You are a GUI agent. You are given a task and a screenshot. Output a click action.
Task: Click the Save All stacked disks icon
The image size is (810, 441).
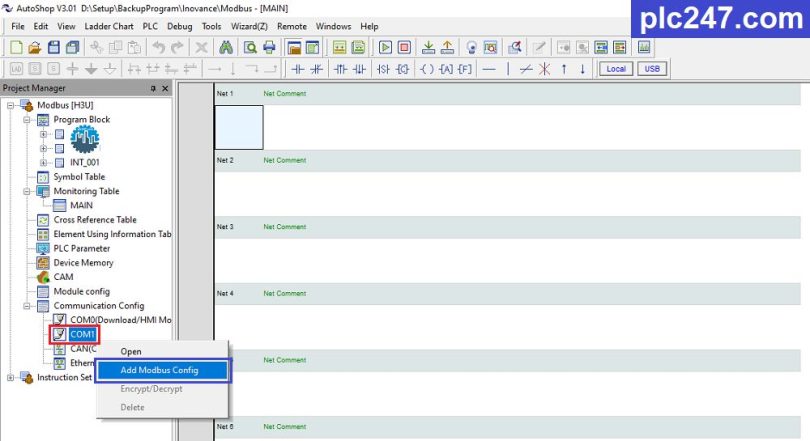point(73,48)
